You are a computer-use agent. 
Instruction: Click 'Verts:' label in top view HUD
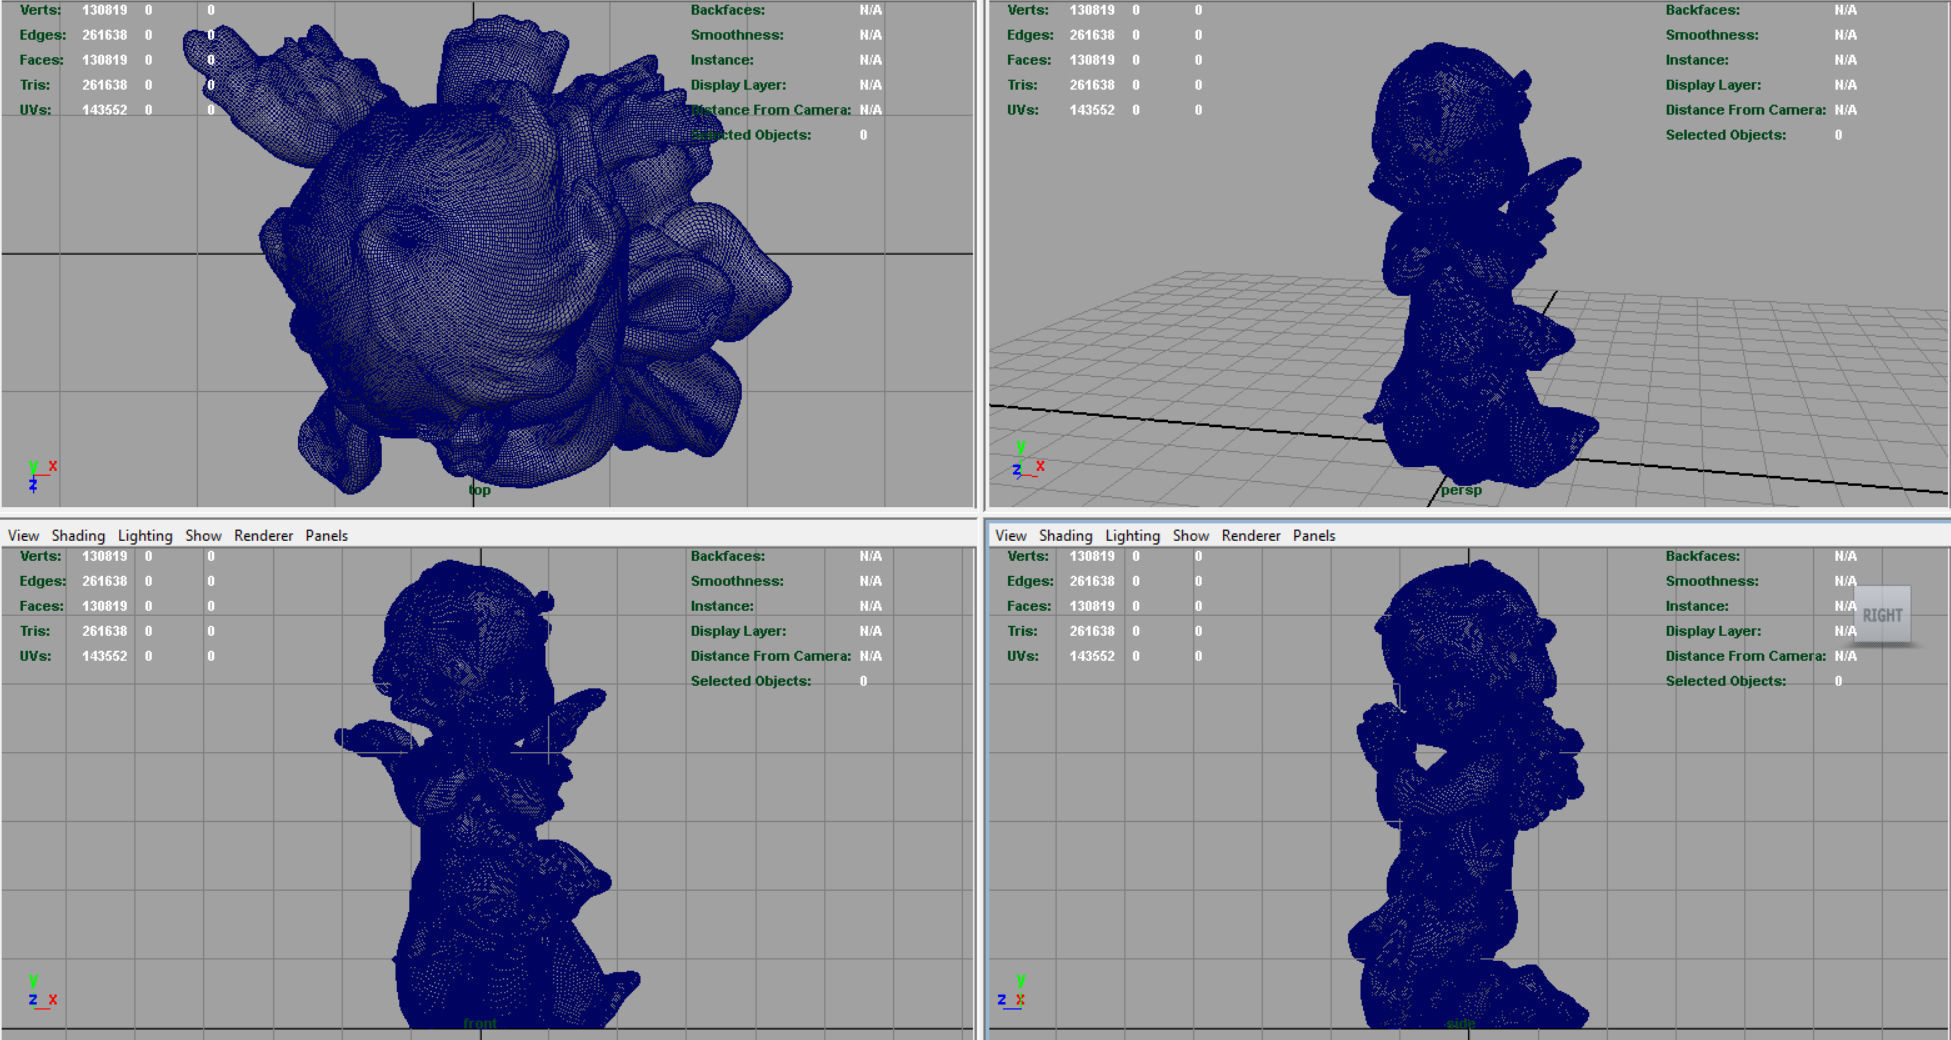tap(40, 10)
